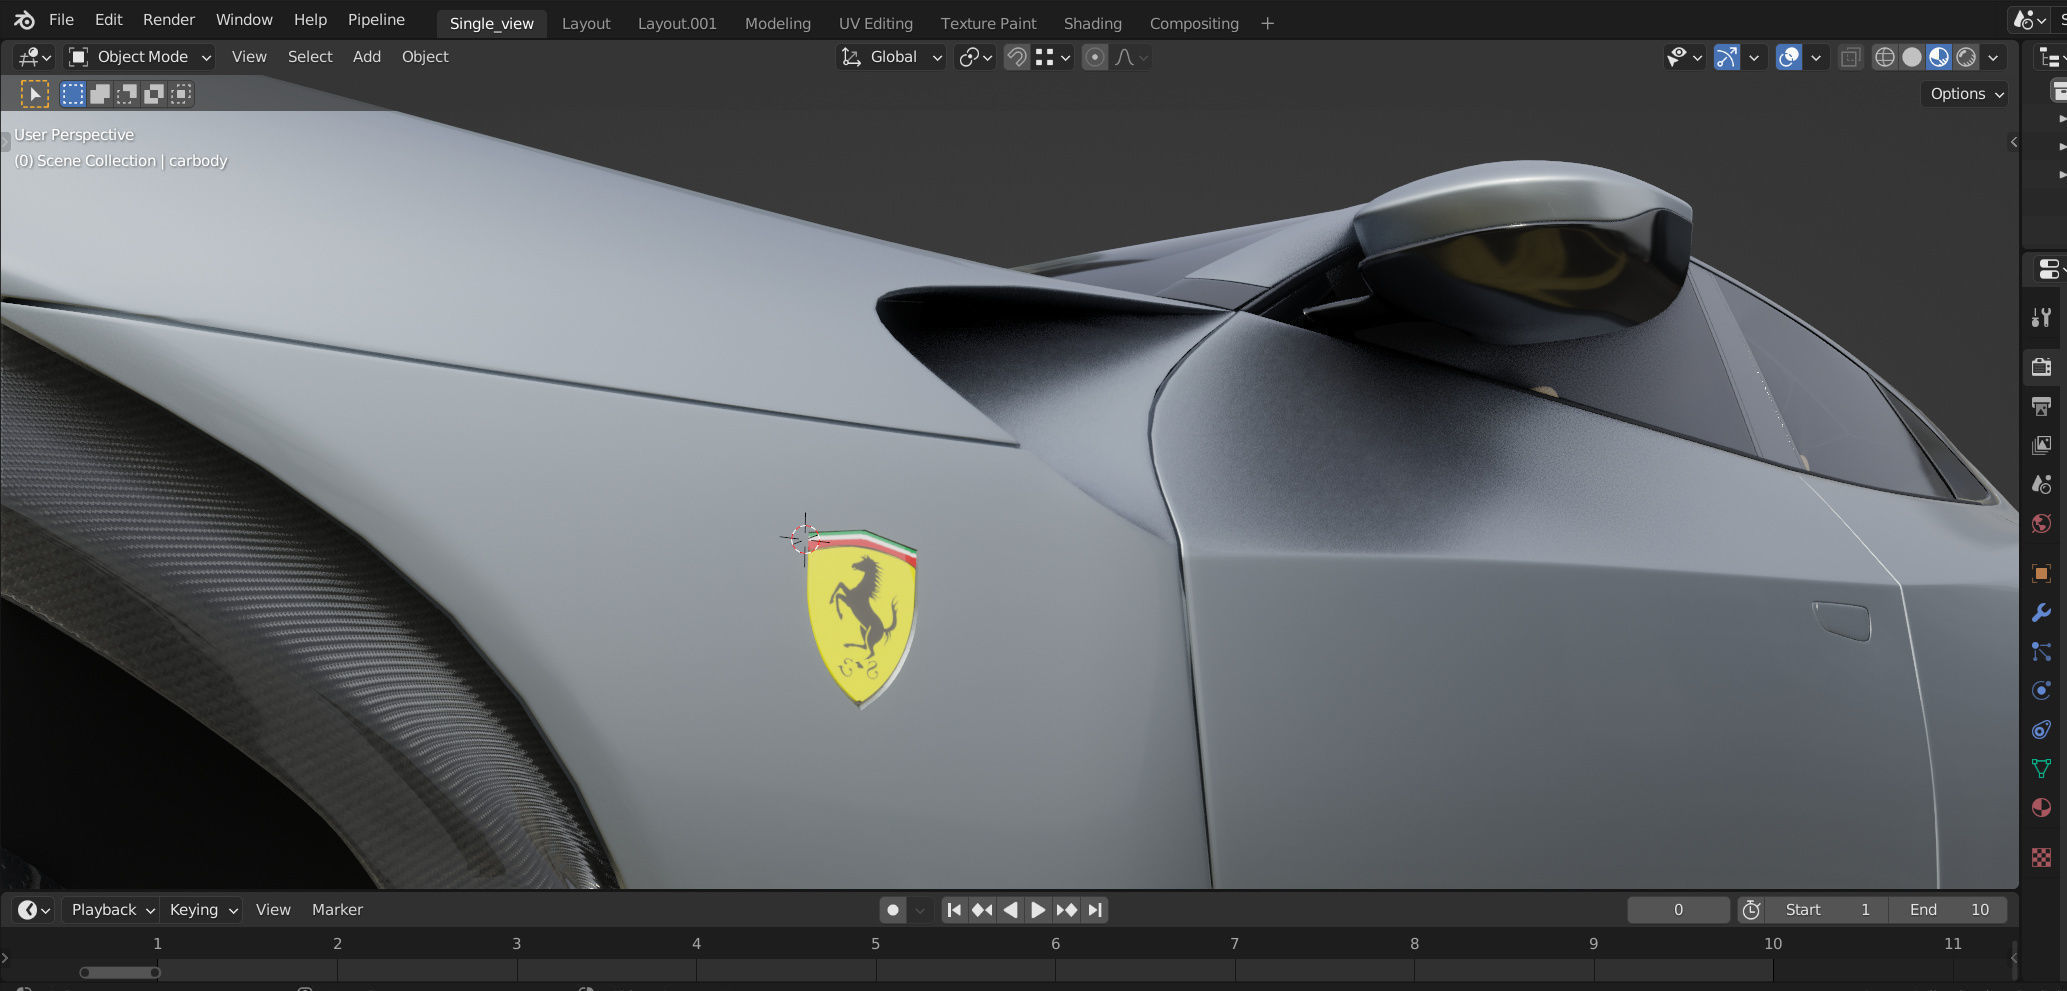Enable the snap magnet toggle
Screen dimensions: 2067x991
coord(1016,57)
